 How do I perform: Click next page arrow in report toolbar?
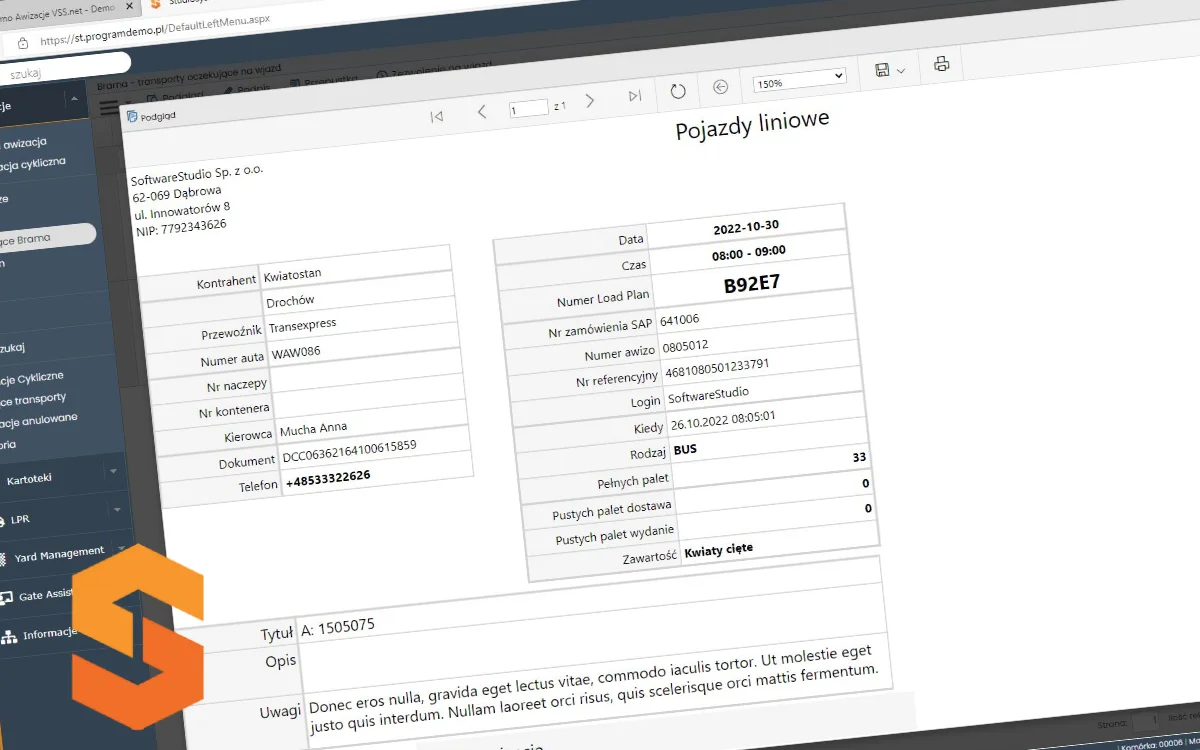coord(590,100)
